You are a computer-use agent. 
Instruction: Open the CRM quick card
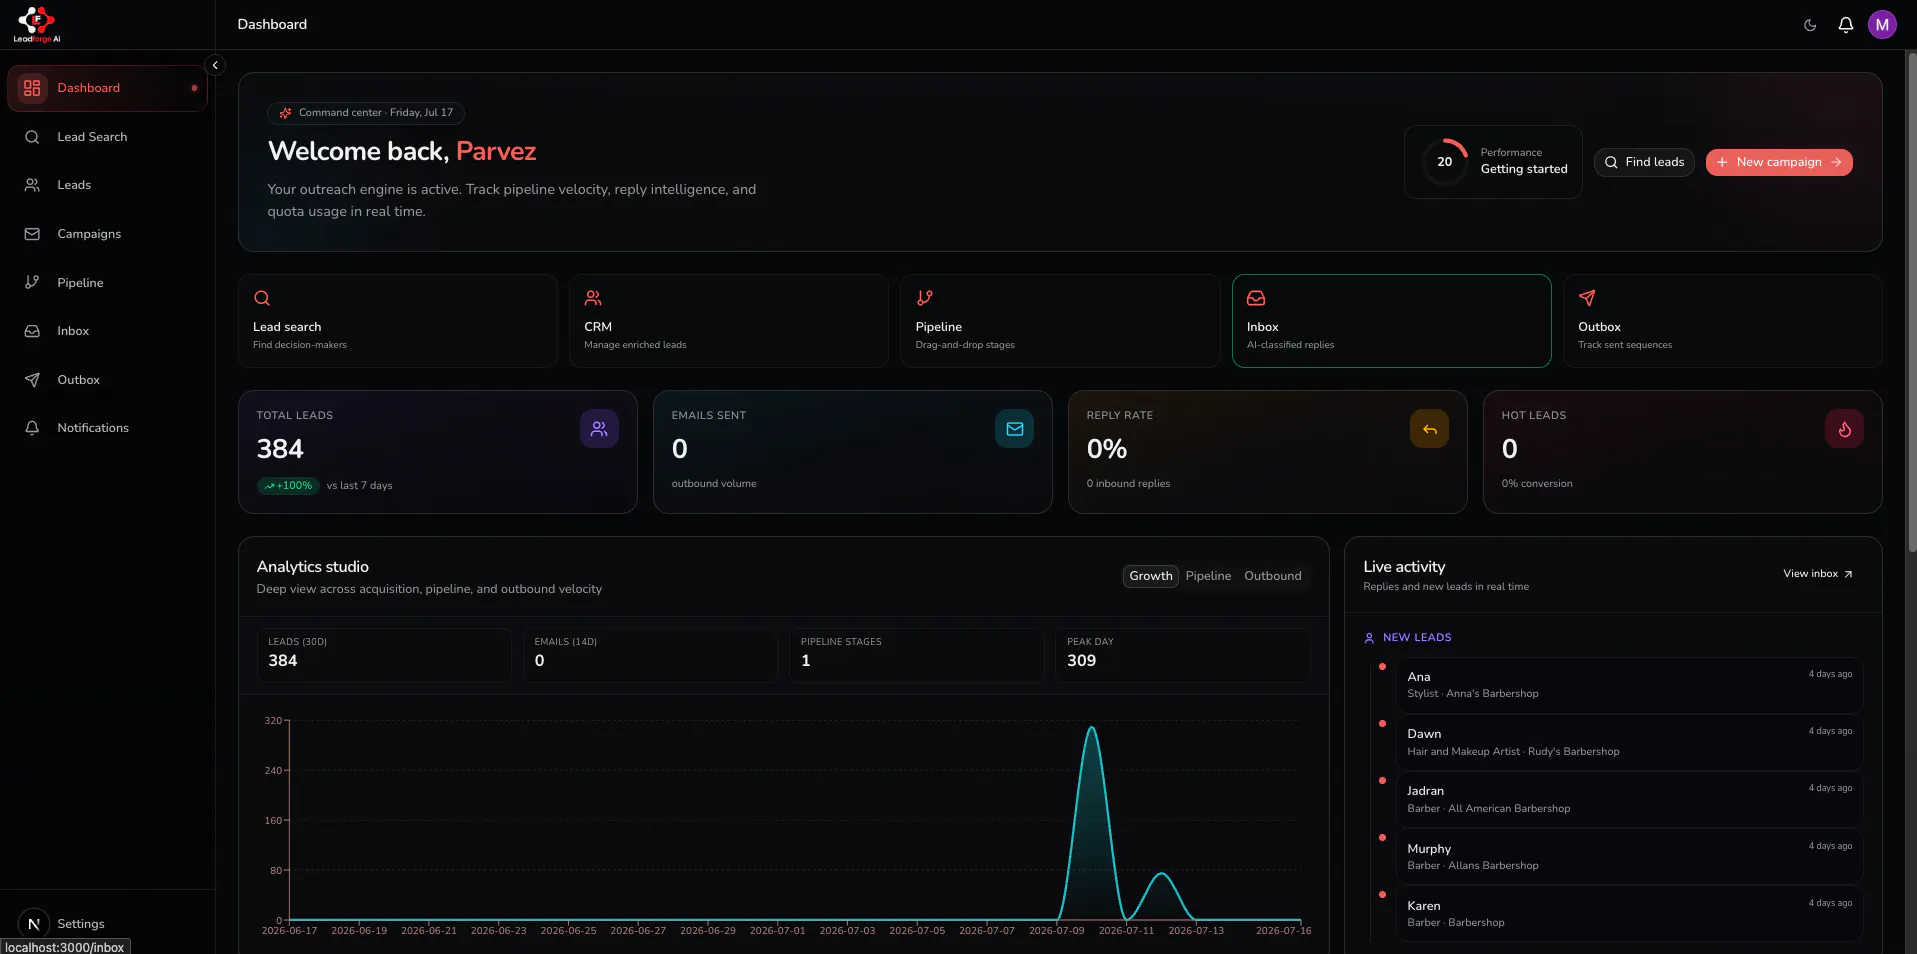(729, 321)
